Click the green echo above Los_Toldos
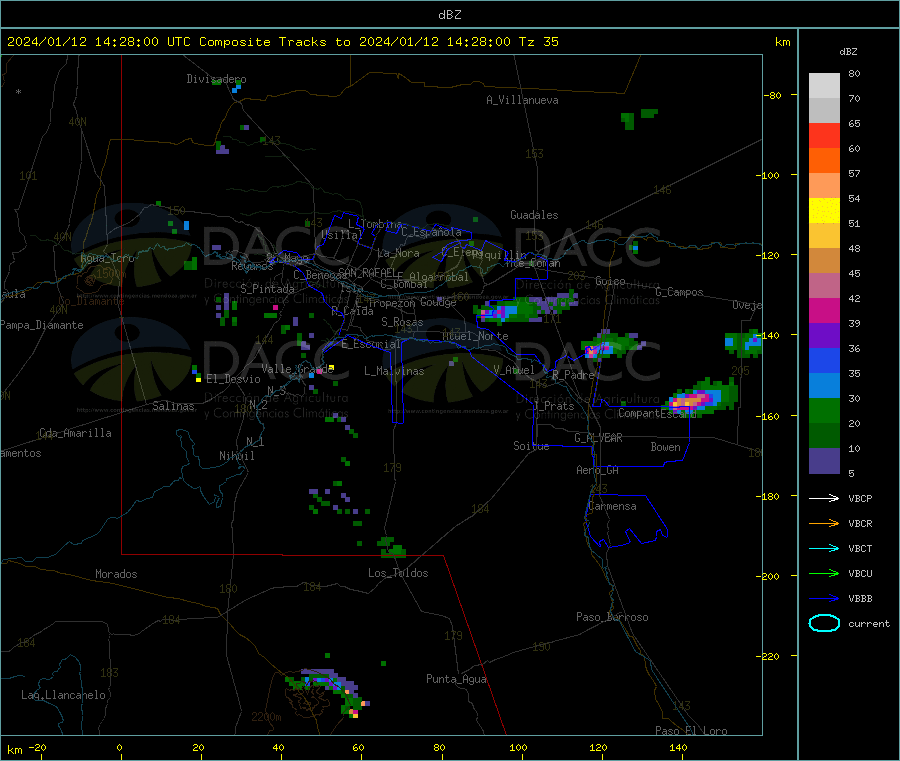The height and width of the screenshot is (761, 900). pos(391,548)
